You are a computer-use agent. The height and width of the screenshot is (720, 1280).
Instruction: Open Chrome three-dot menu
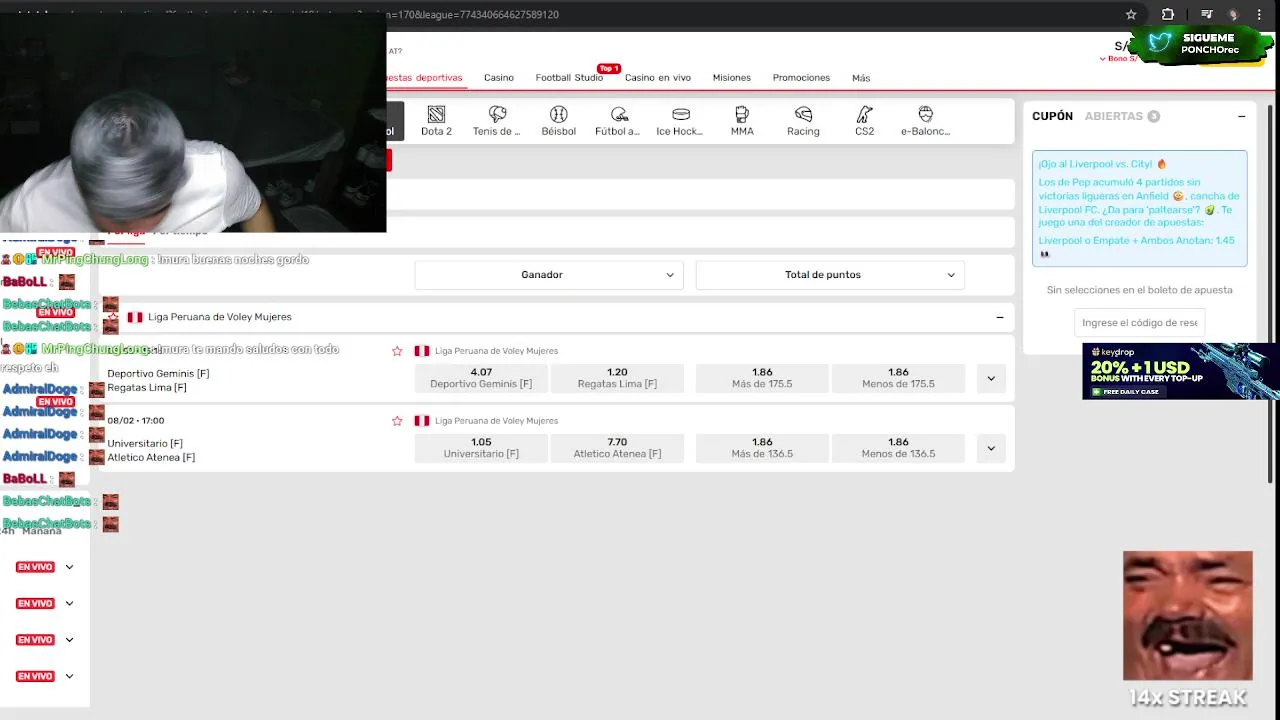click(x=1259, y=15)
